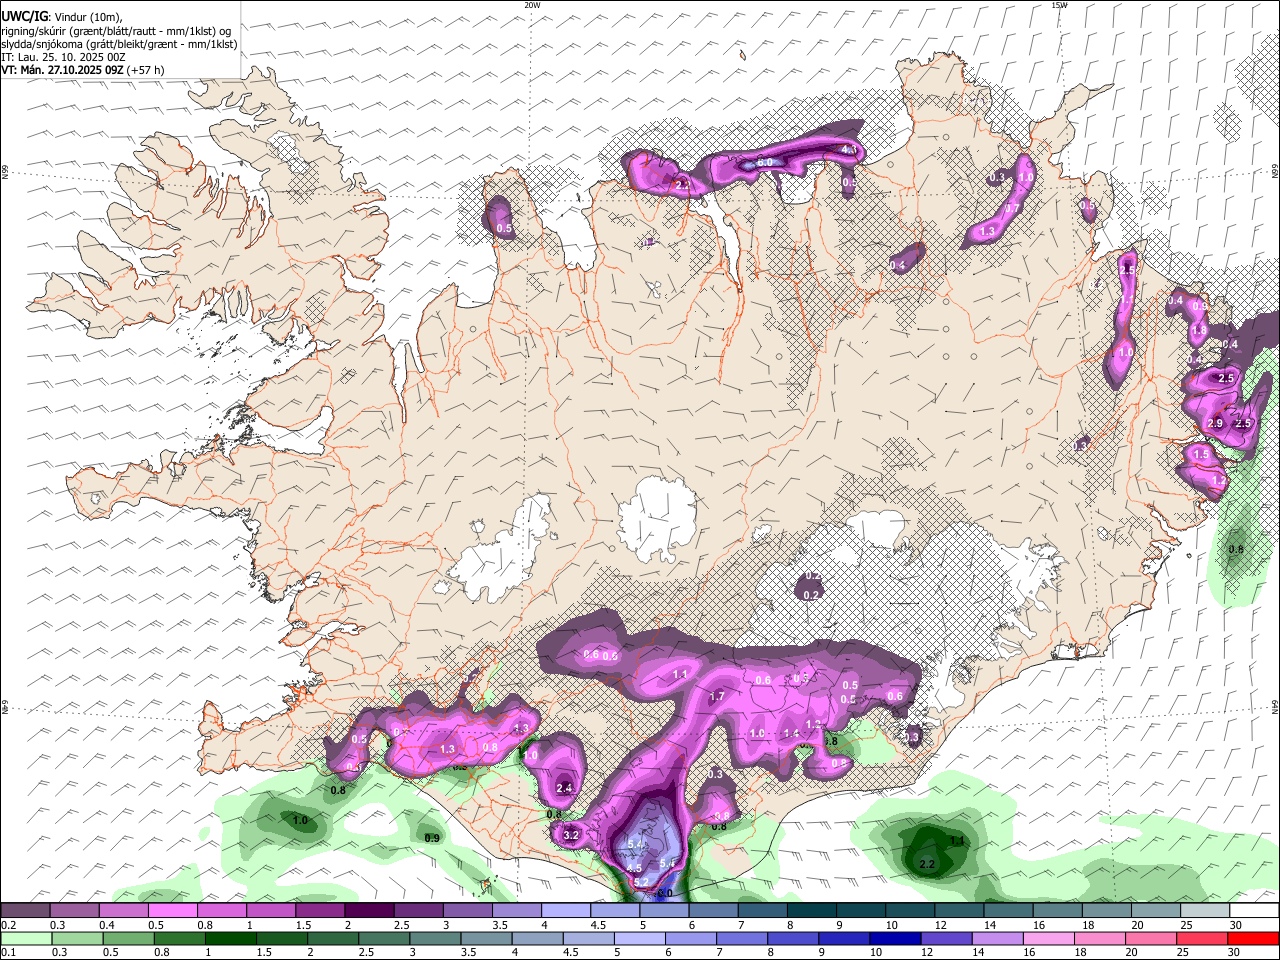Click the '2.9' precipitation value on the east coast
The image size is (1280, 960).
coord(1215,424)
